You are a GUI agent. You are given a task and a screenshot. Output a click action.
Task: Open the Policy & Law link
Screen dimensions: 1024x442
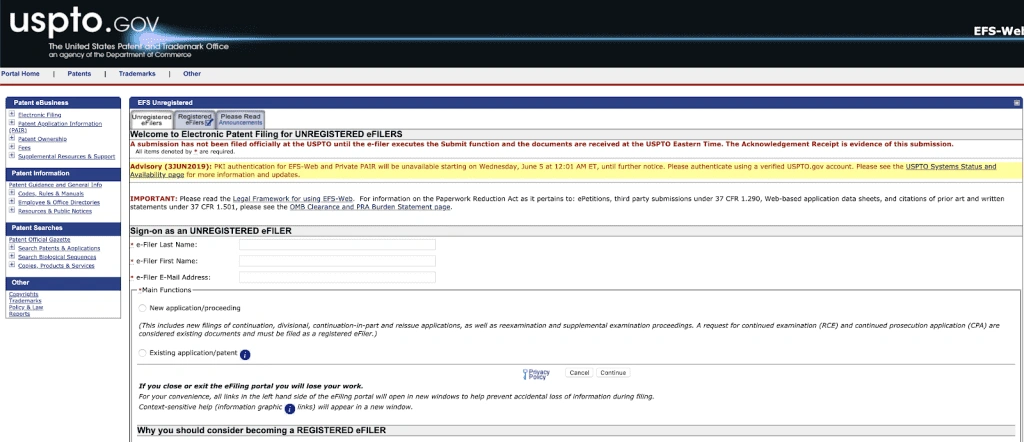[x=26, y=308]
